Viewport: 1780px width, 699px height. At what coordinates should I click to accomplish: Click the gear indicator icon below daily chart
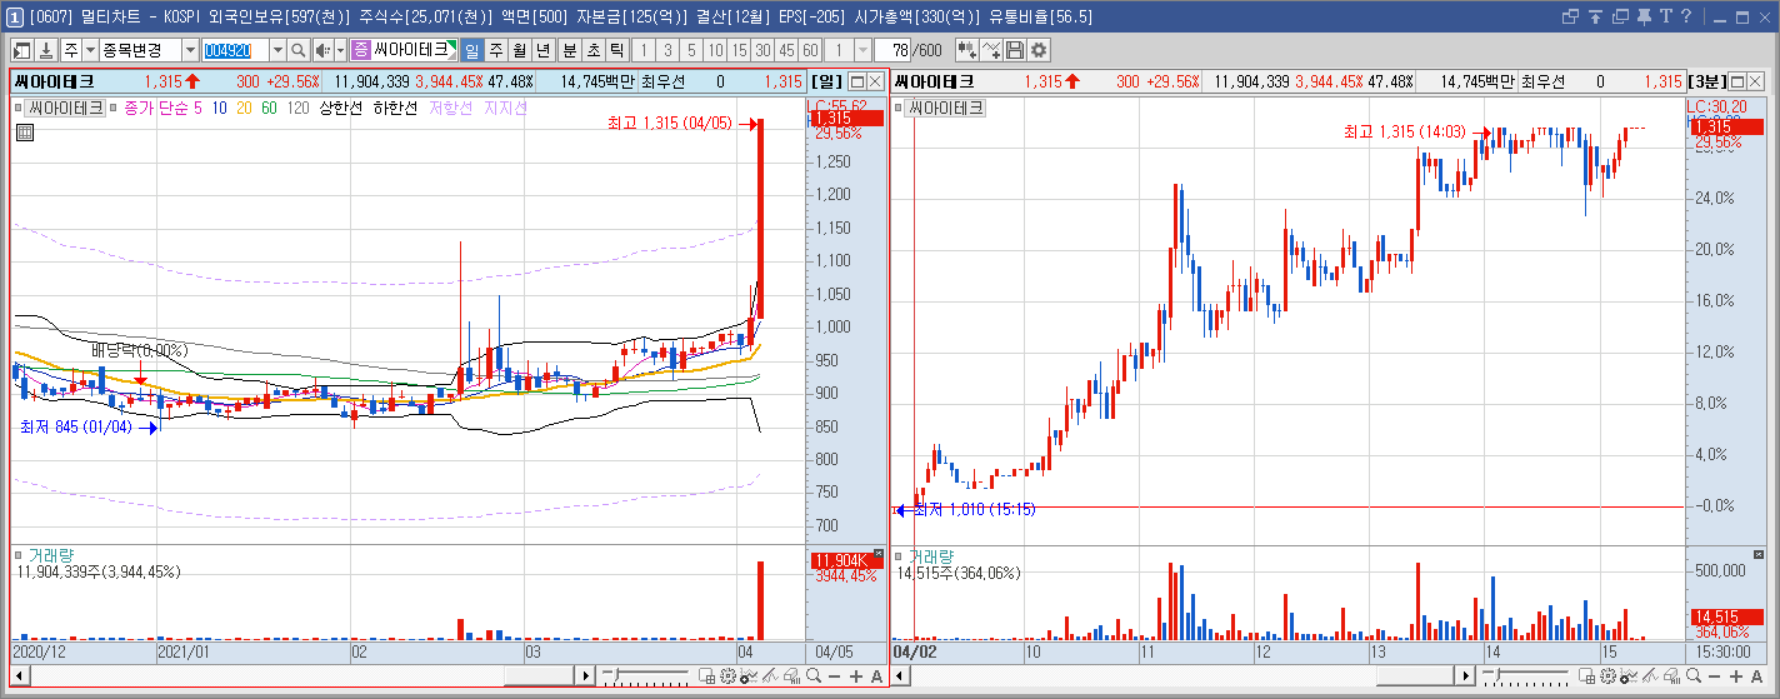pos(728,677)
